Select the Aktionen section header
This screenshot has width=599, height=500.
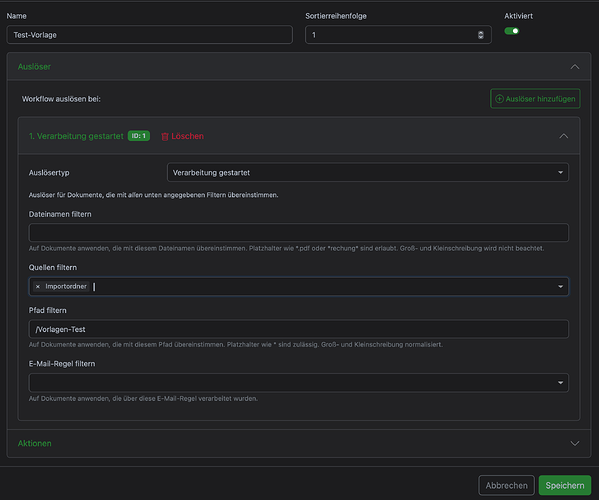coord(299,443)
